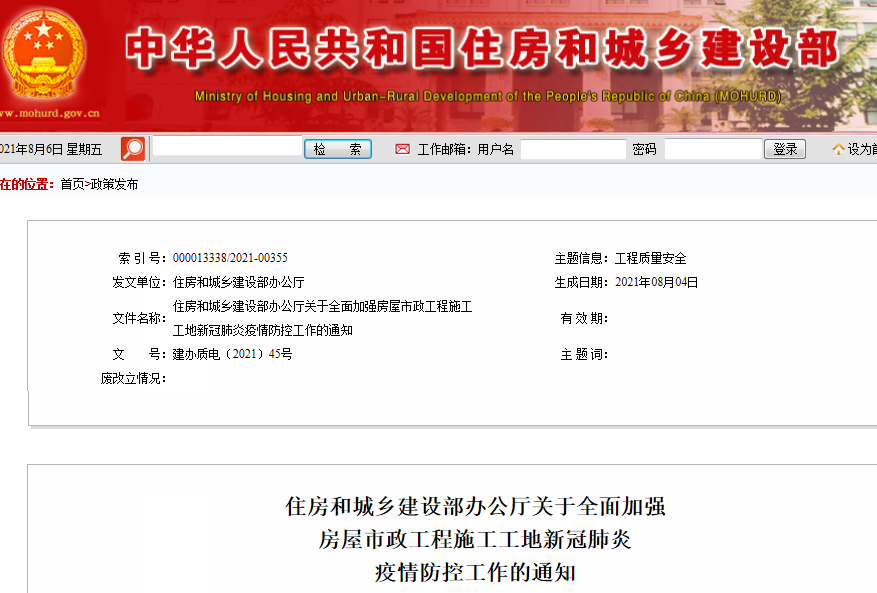Click the 废改立情况 label
The width and height of the screenshot is (877, 593).
pos(133,379)
